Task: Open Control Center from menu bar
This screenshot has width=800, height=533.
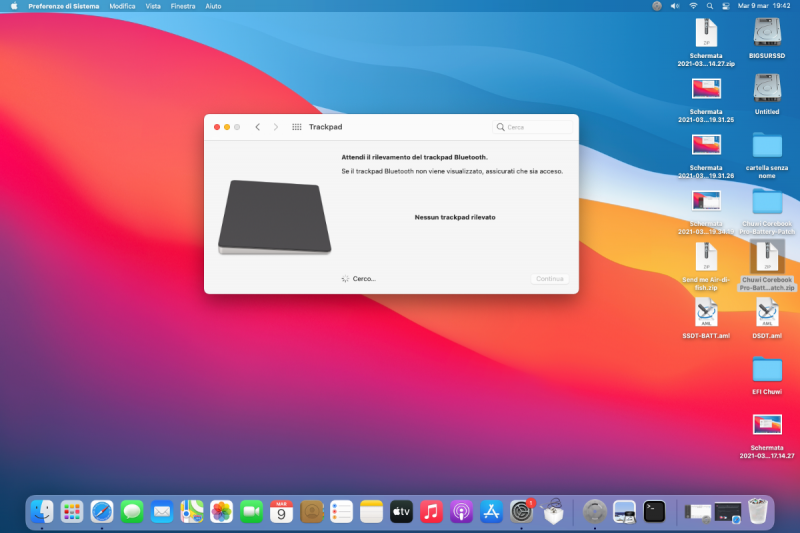Action: click(x=725, y=6)
